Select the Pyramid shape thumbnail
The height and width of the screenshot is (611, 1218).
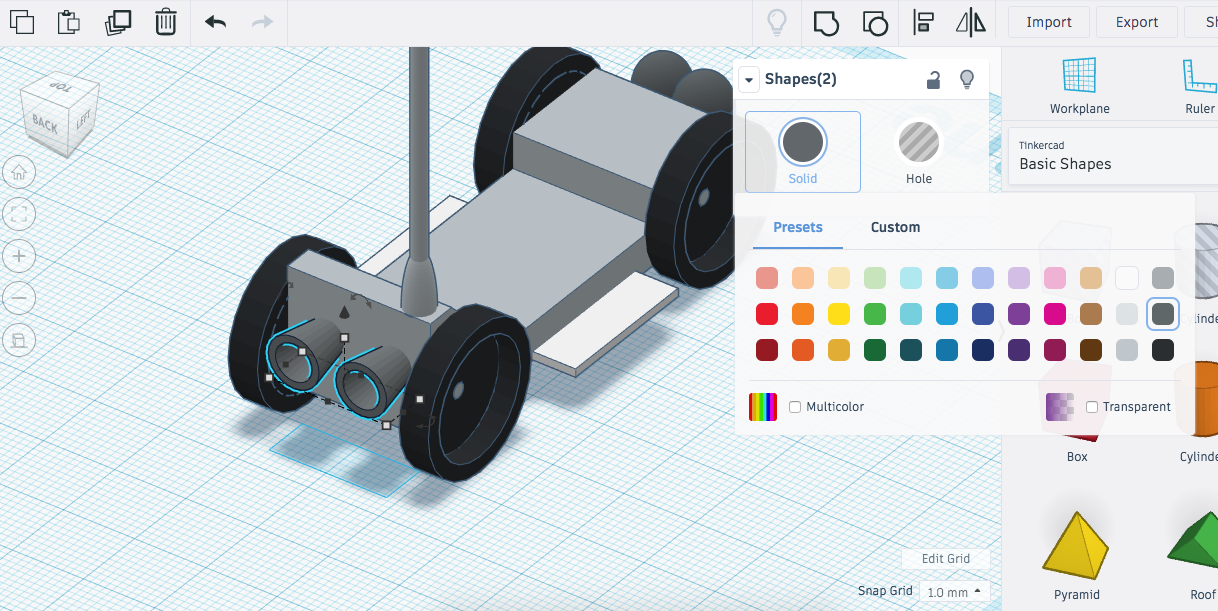pos(1076,544)
